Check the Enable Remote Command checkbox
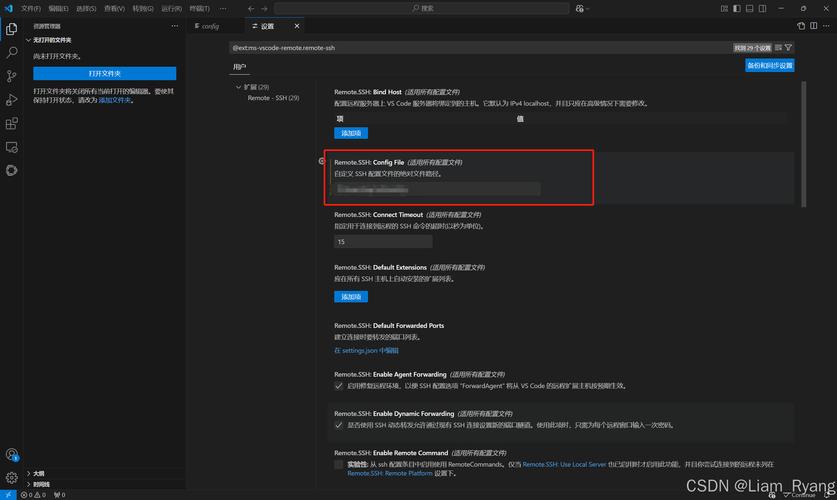 pyautogui.click(x=339, y=464)
